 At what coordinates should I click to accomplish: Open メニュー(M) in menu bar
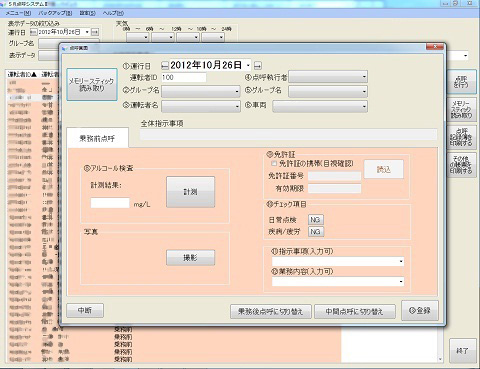coord(18,13)
